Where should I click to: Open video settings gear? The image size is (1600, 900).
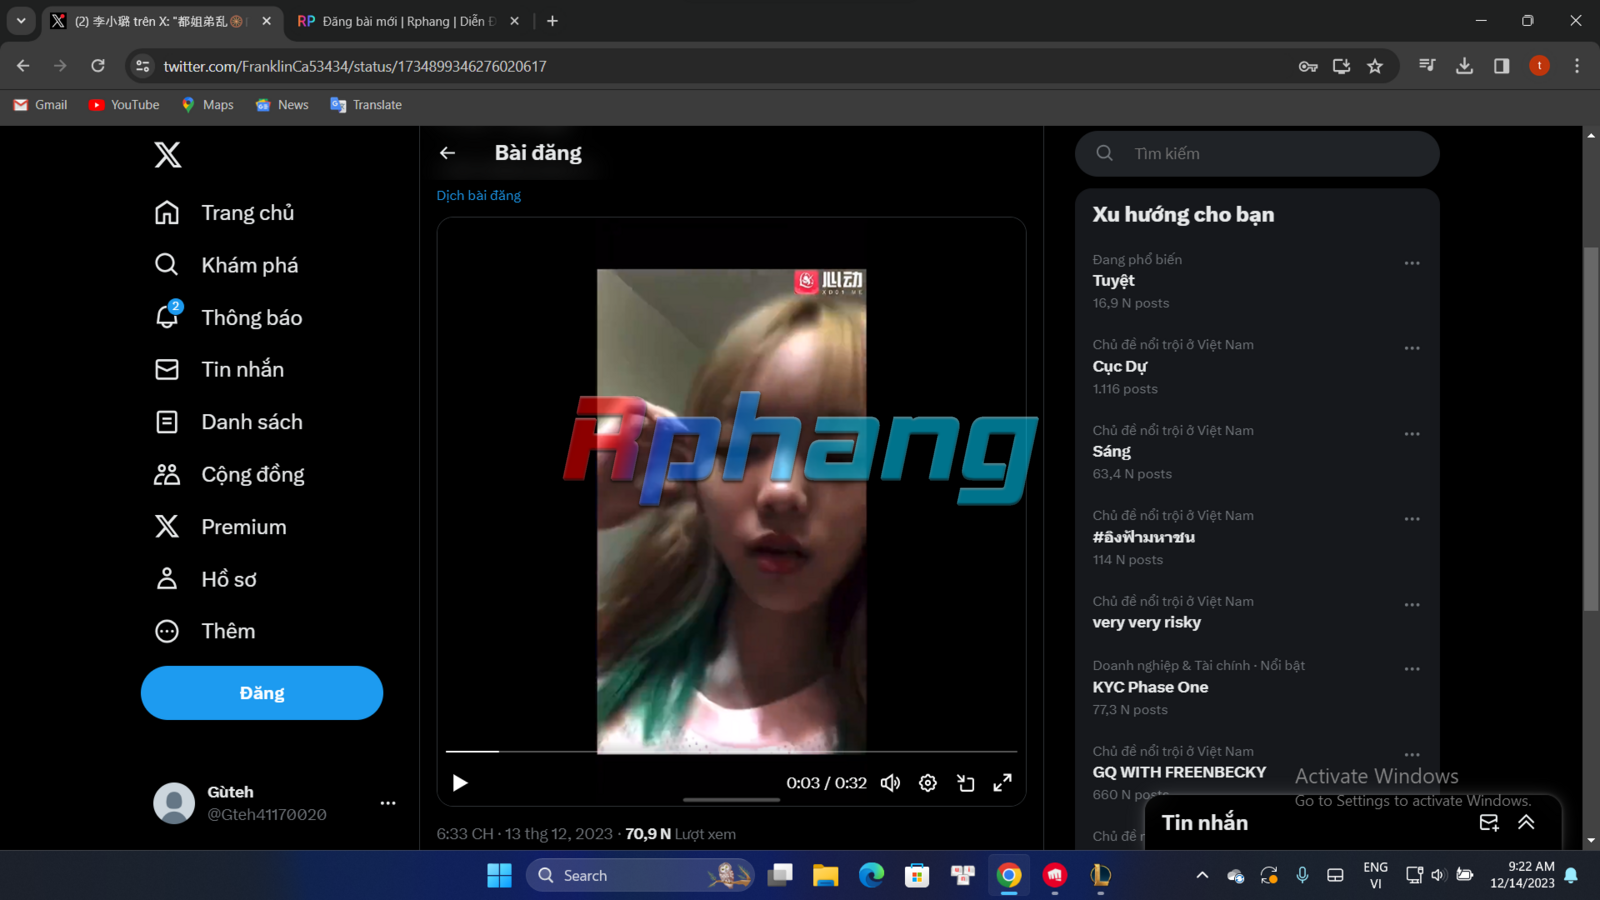click(x=928, y=783)
